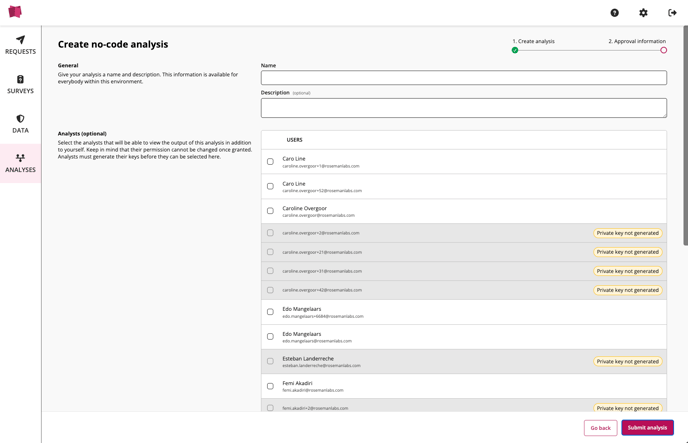
Task: Click the Approval information step circle
Action: [x=663, y=50]
